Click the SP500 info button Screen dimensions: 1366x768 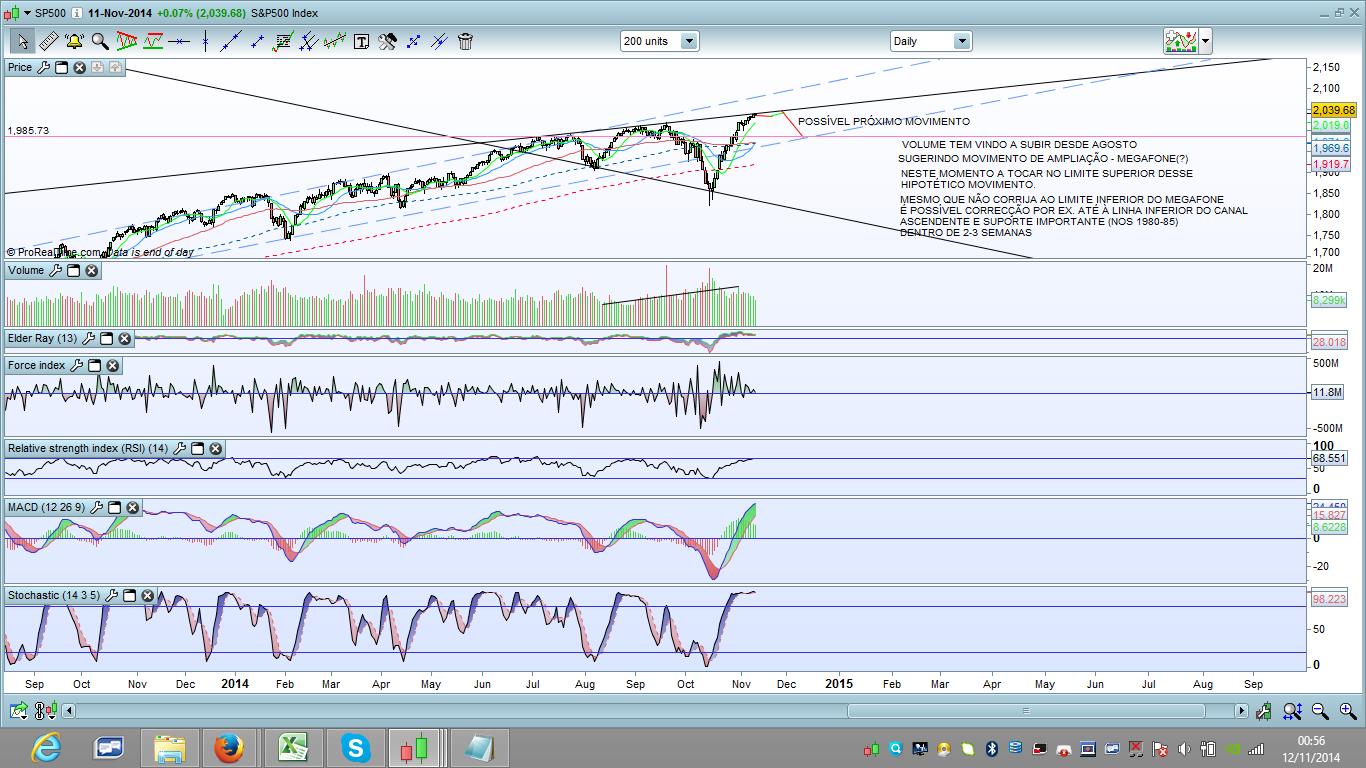point(77,13)
